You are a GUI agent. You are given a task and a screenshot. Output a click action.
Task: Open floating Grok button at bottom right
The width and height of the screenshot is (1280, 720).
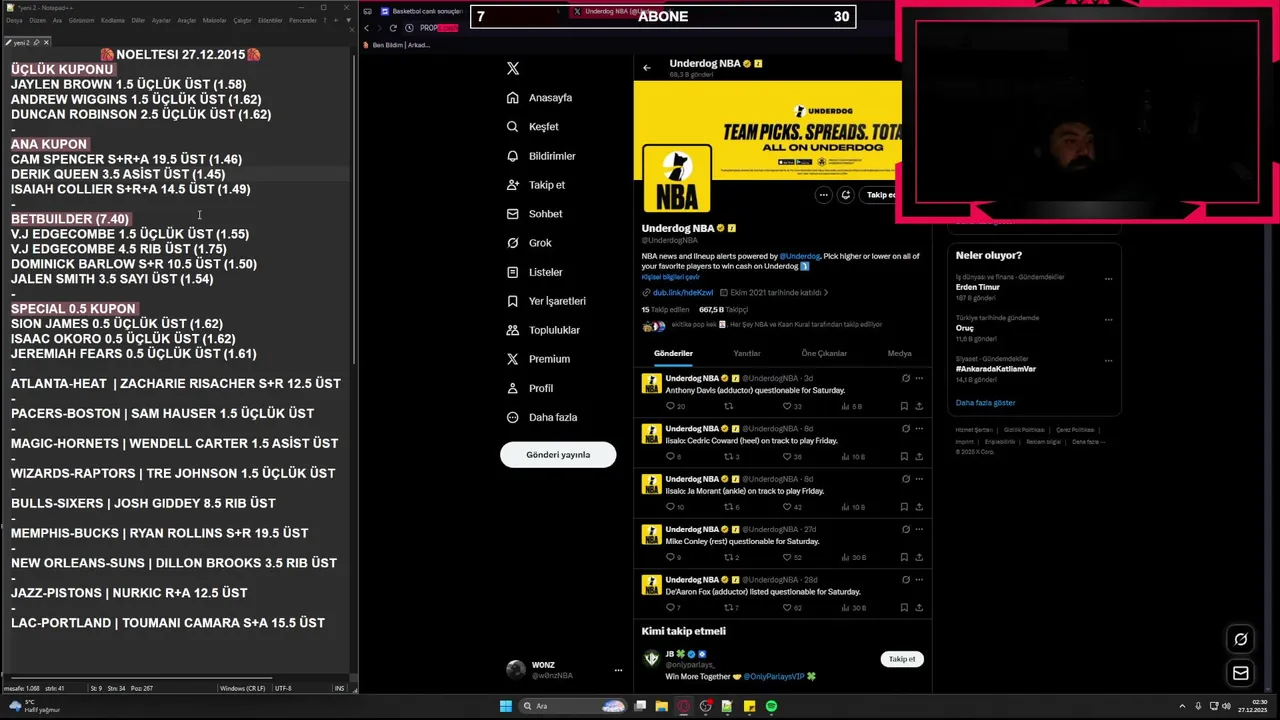click(x=1241, y=639)
